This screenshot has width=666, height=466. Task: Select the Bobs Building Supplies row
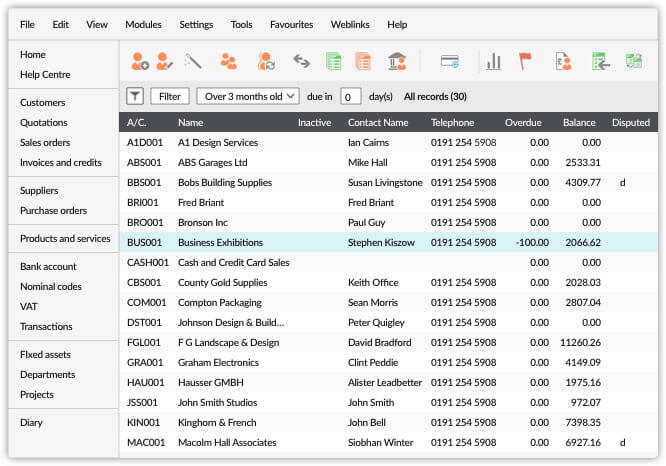[x=389, y=182]
